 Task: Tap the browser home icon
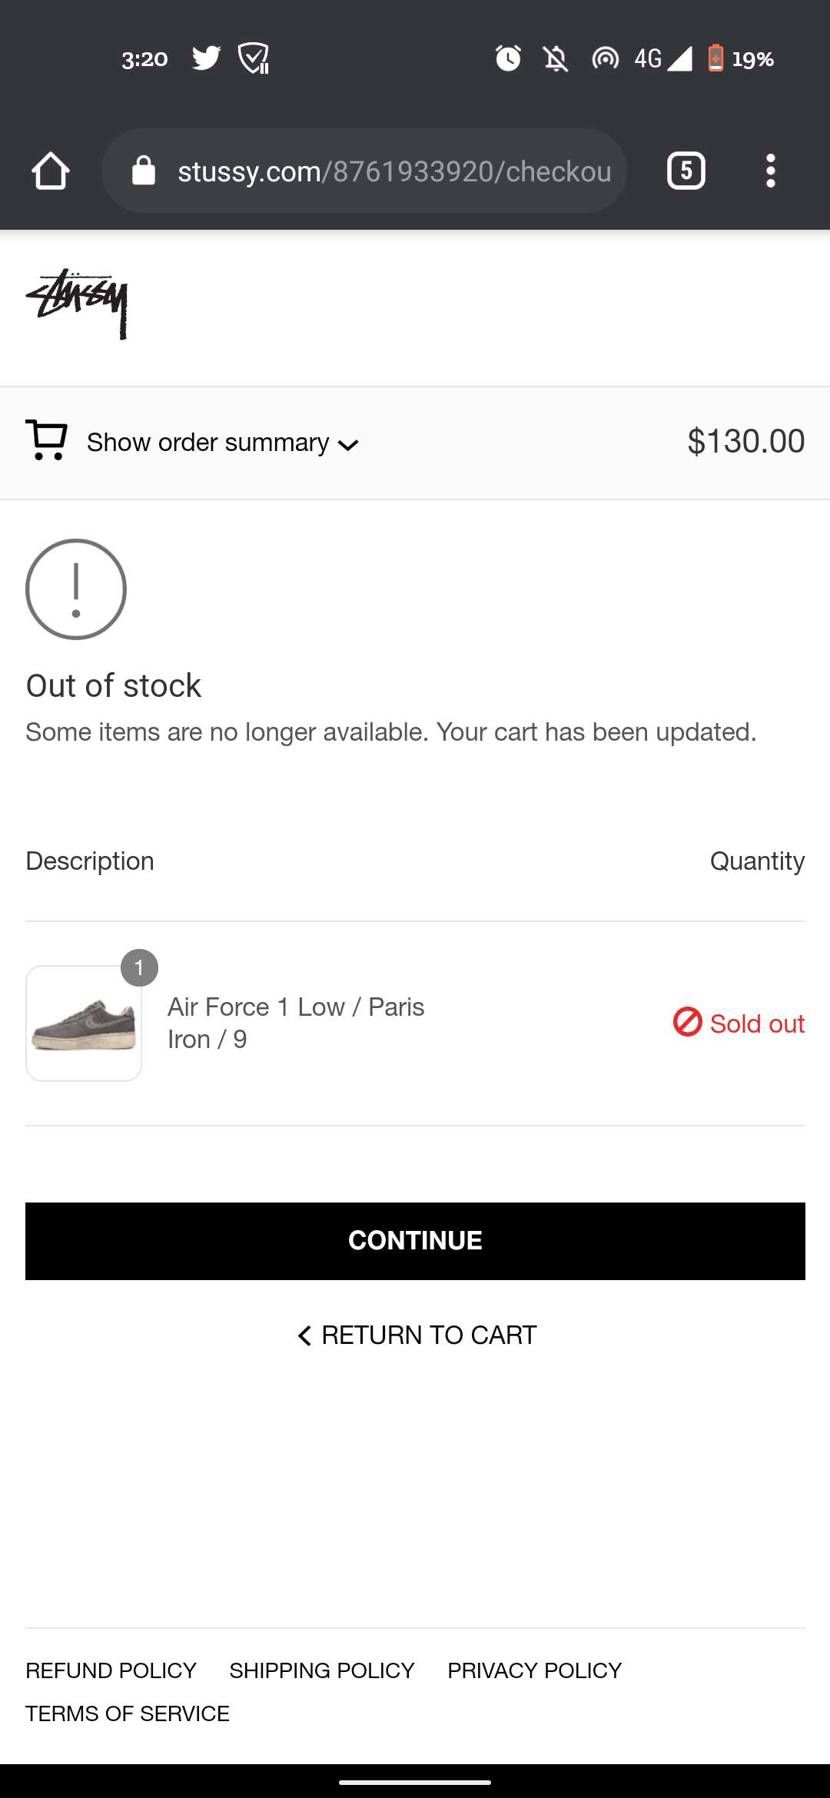(x=50, y=171)
